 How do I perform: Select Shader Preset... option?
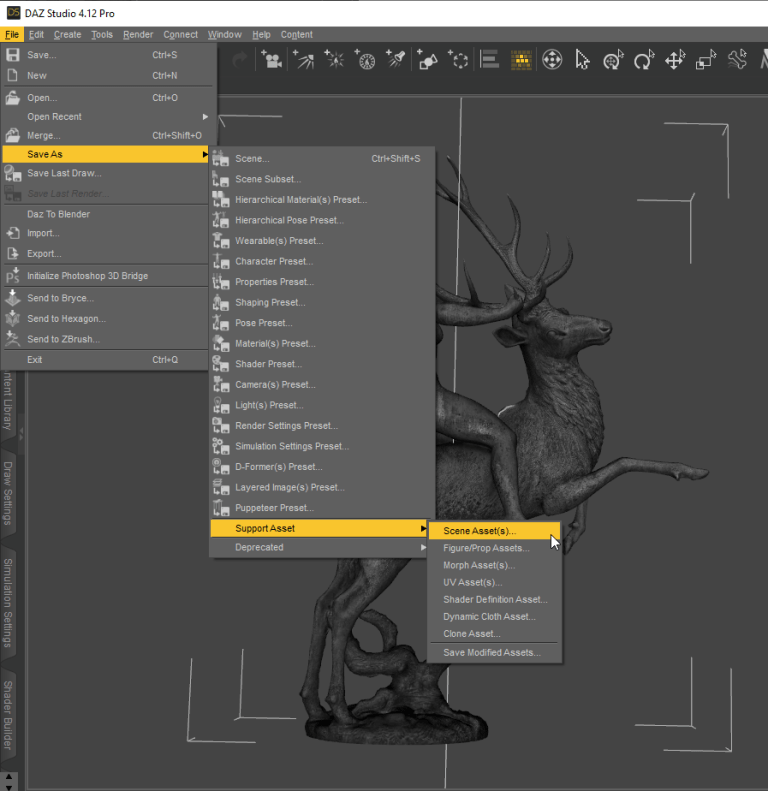[x=322, y=364]
